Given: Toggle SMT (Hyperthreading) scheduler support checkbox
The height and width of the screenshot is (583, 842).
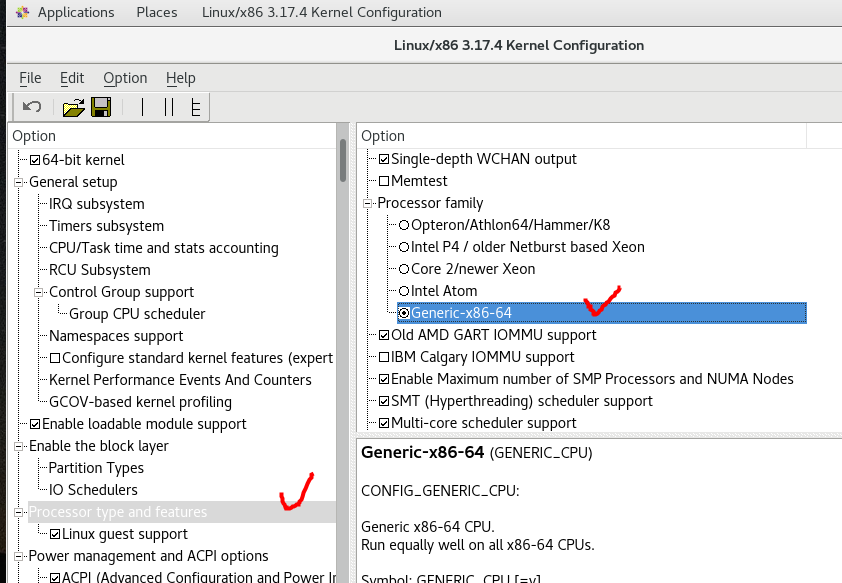Looking at the screenshot, I should 384,401.
